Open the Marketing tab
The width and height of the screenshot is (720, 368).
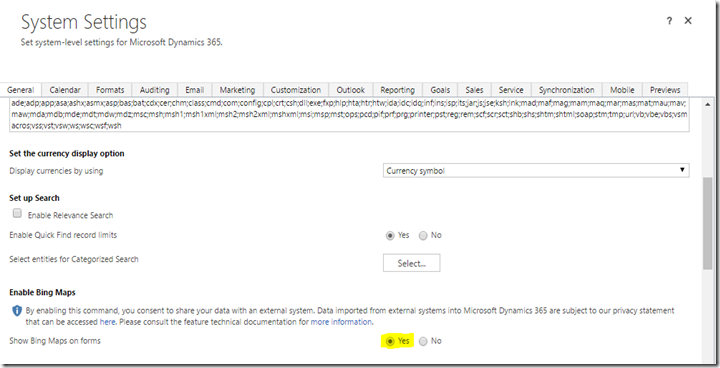coord(237,90)
